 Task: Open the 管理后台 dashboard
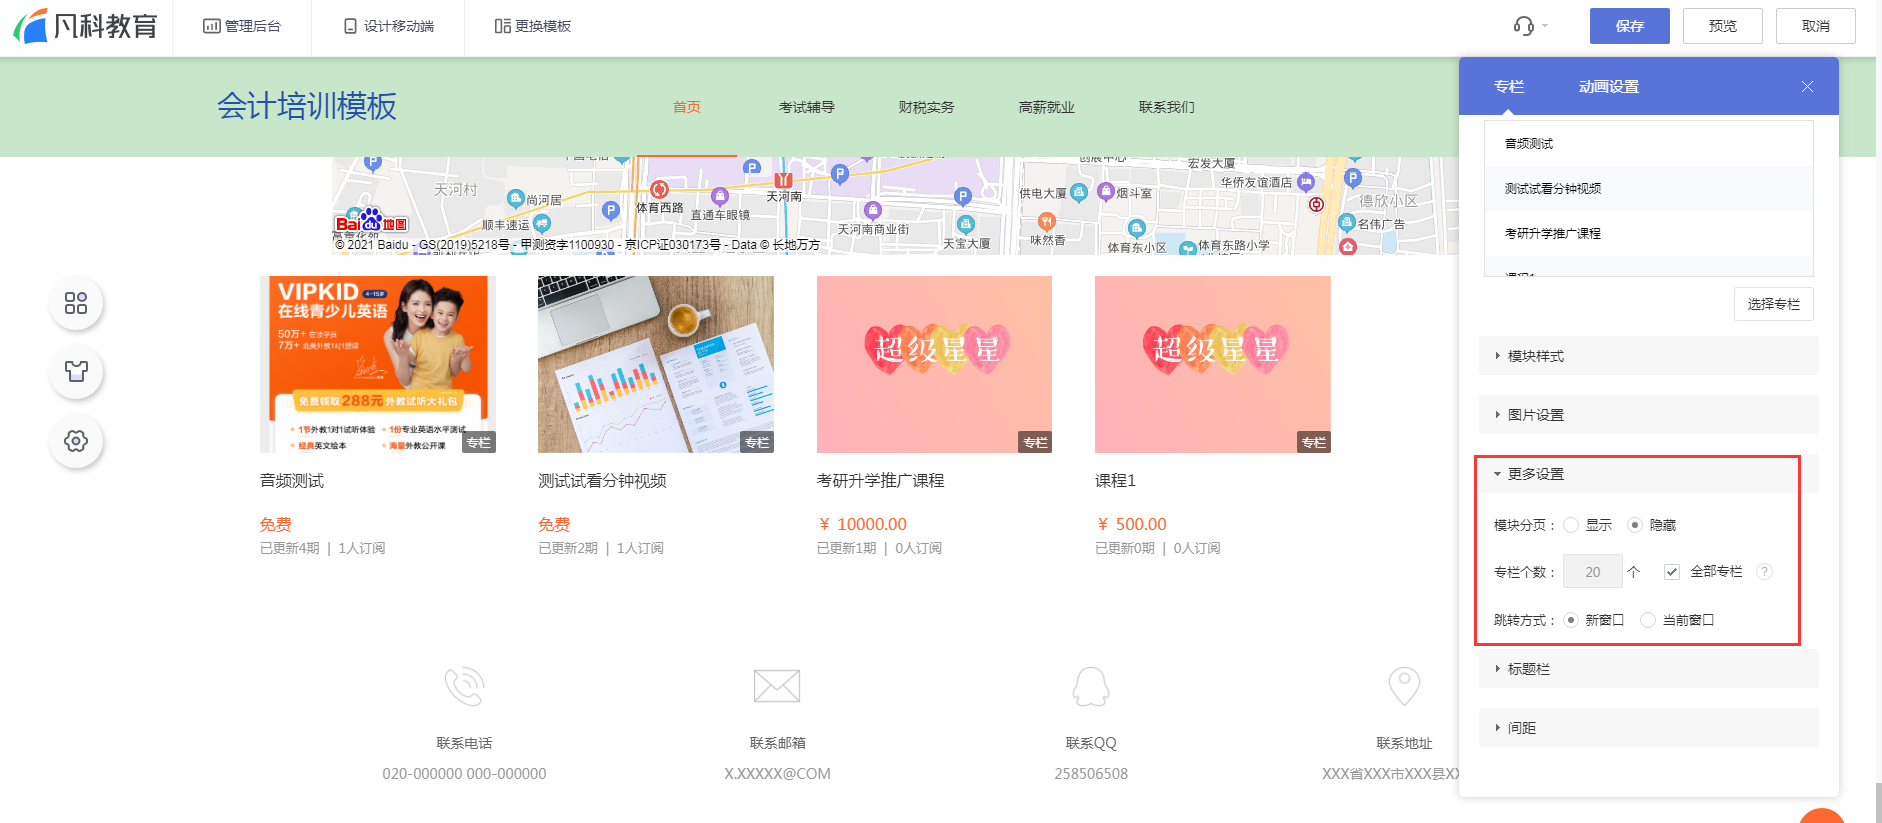(242, 26)
